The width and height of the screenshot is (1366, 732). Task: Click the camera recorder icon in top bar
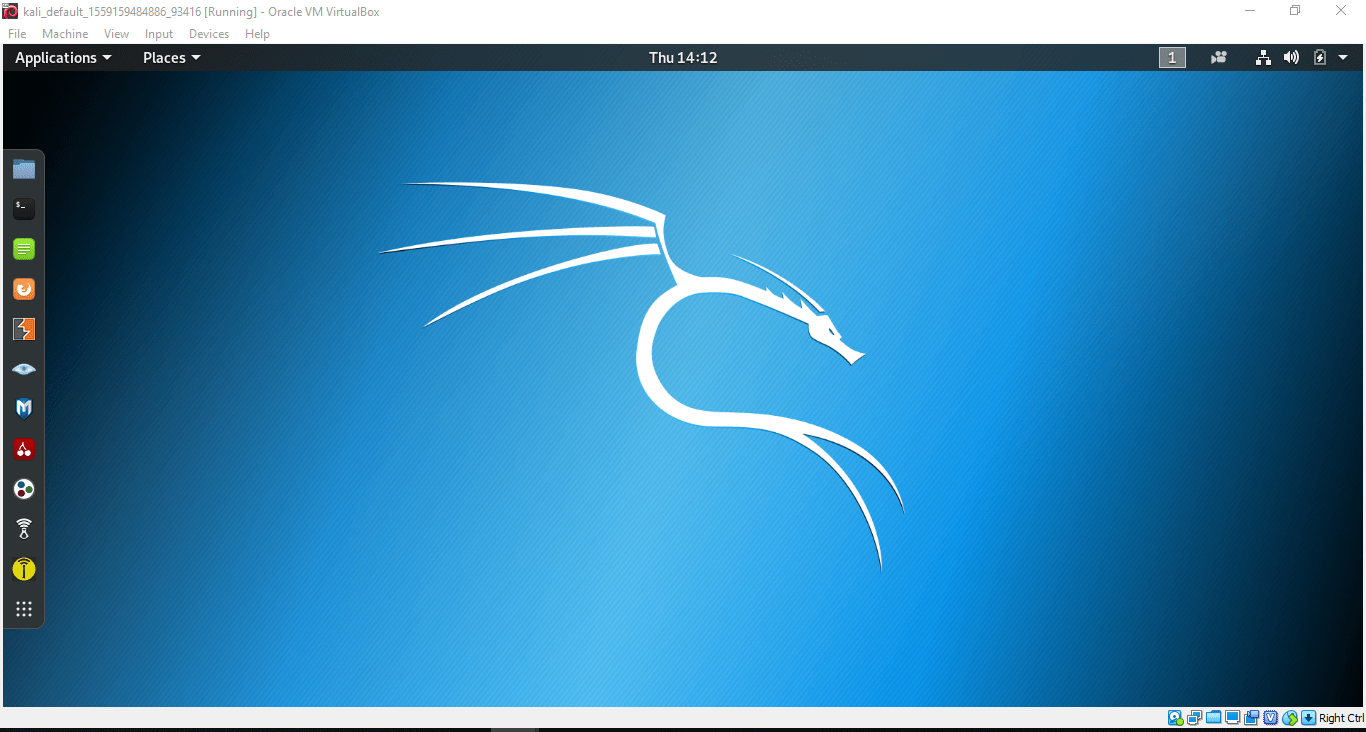1218,58
